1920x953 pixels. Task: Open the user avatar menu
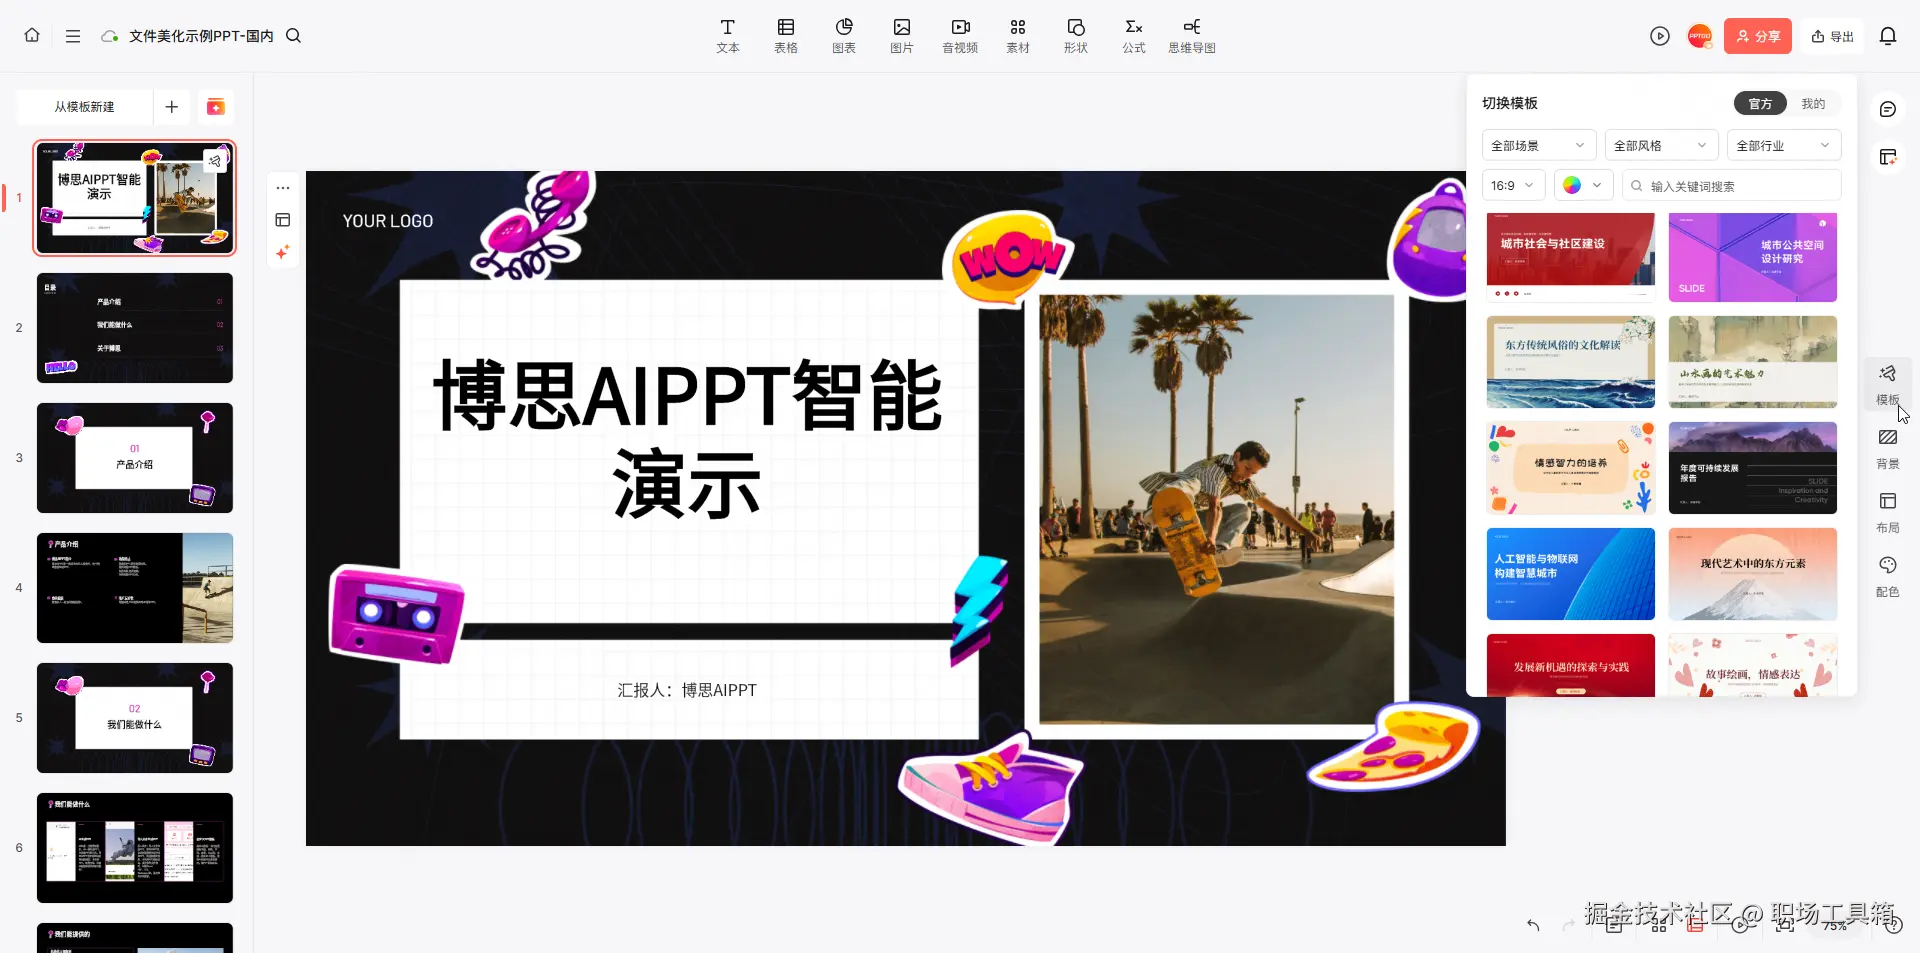1700,36
